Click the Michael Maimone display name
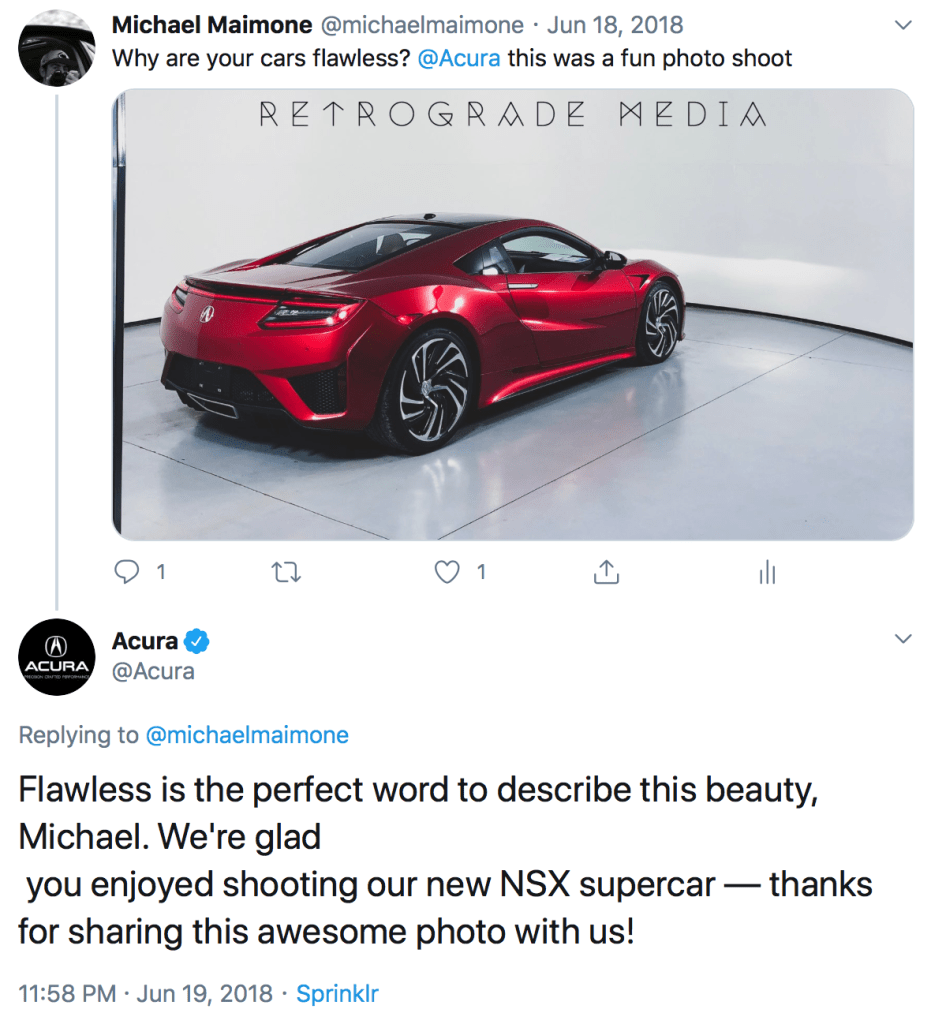This screenshot has height=1024, width=931. click(x=213, y=24)
